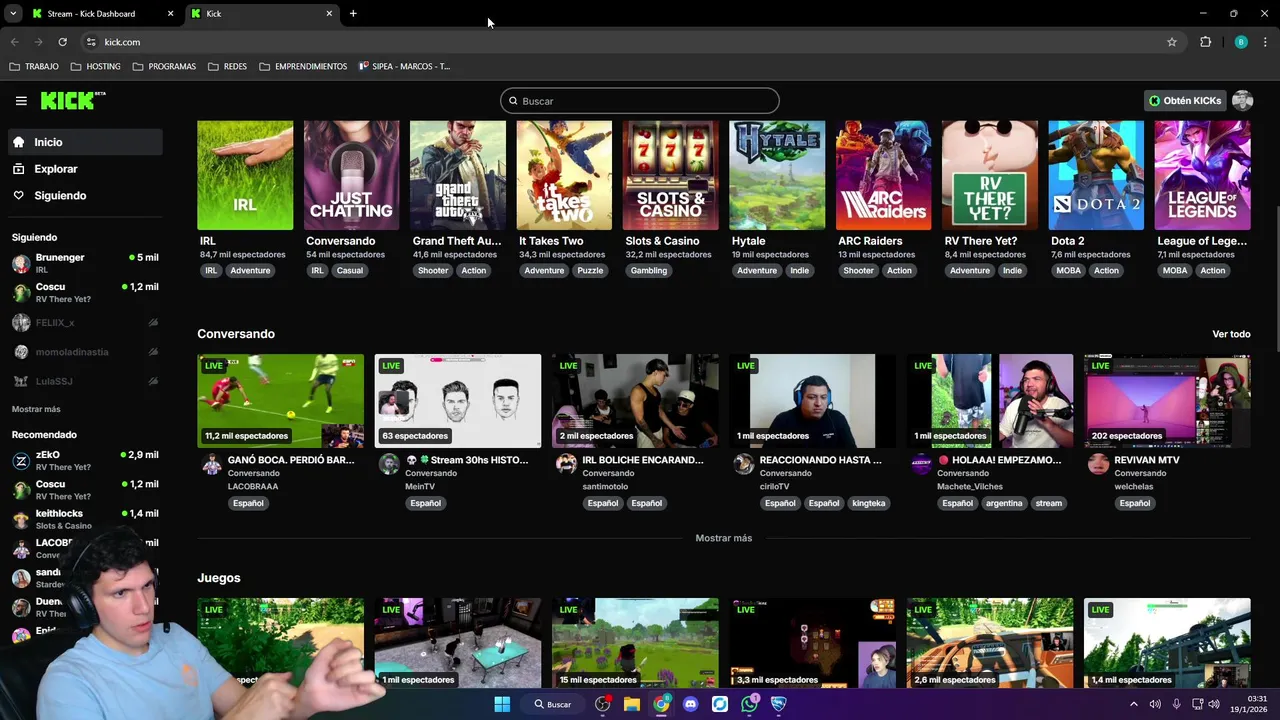Viewport: 1280px width, 720px height.
Task: Open the HOSTING bookmarks folder
Action: pos(96,66)
